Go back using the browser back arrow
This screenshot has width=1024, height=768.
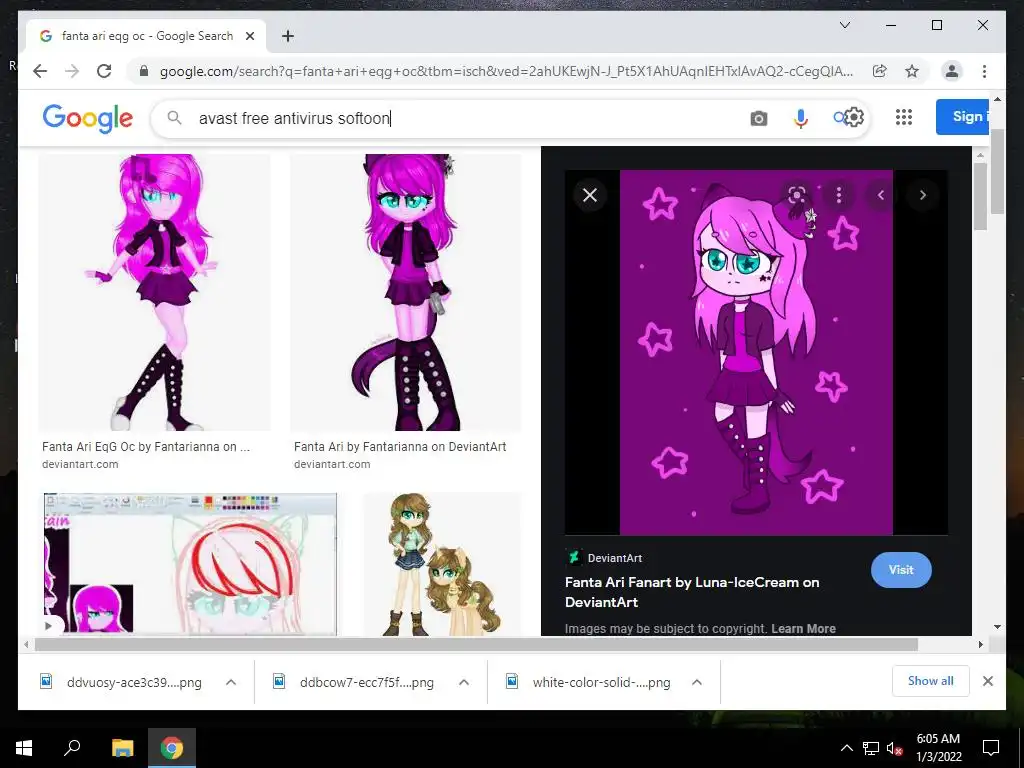pyautogui.click(x=40, y=71)
